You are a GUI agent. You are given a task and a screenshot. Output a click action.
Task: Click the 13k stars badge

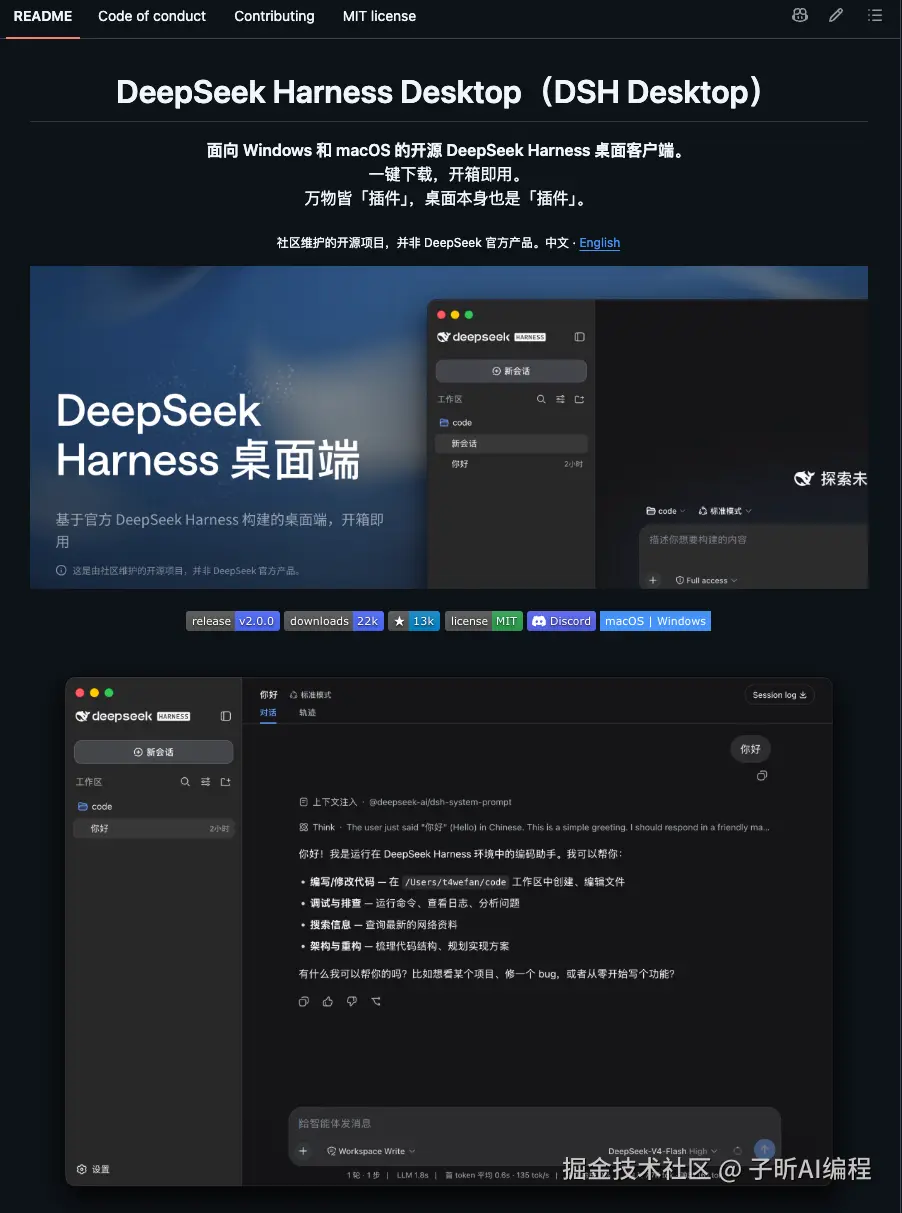point(414,621)
